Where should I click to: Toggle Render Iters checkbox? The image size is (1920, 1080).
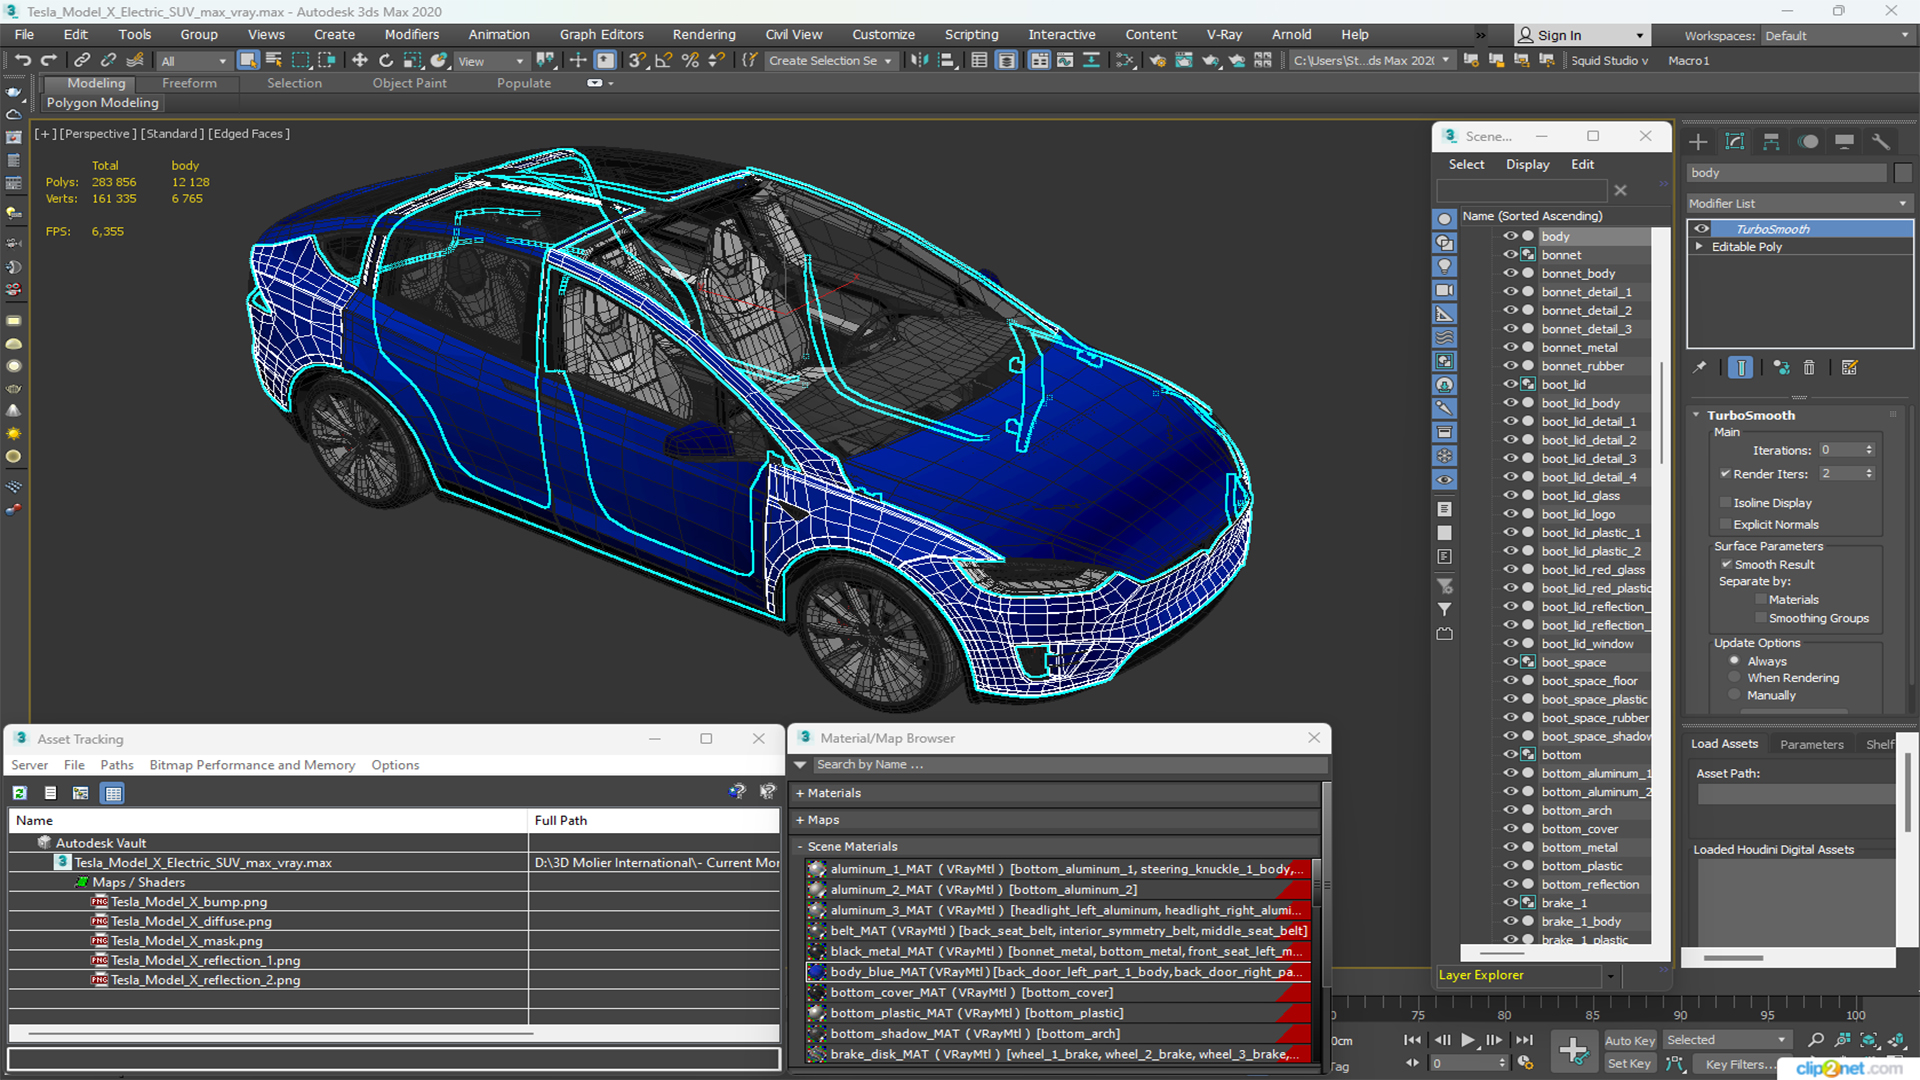[1725, 474]
